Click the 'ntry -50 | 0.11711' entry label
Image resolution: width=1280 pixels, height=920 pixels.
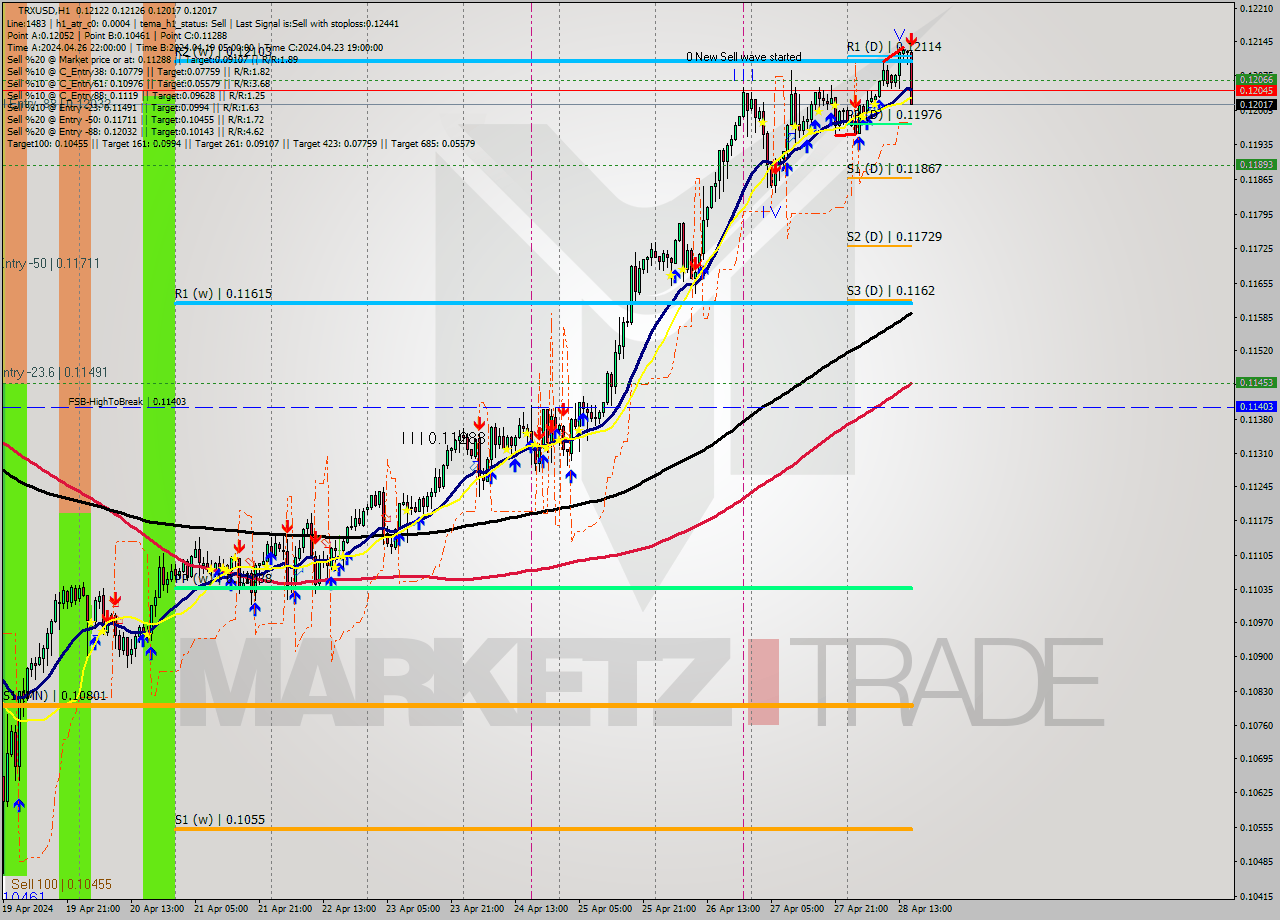(51, 263)
